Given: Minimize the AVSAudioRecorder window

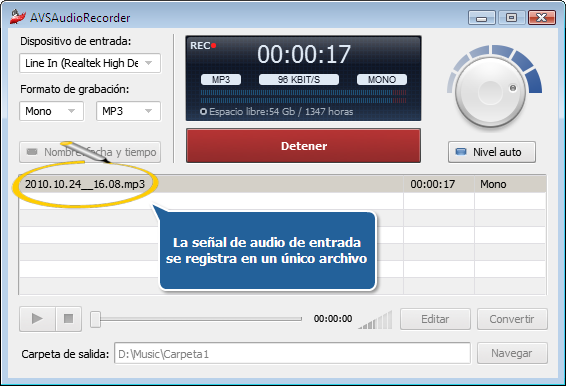Looking at the screenshot, I should click(481, 18).
